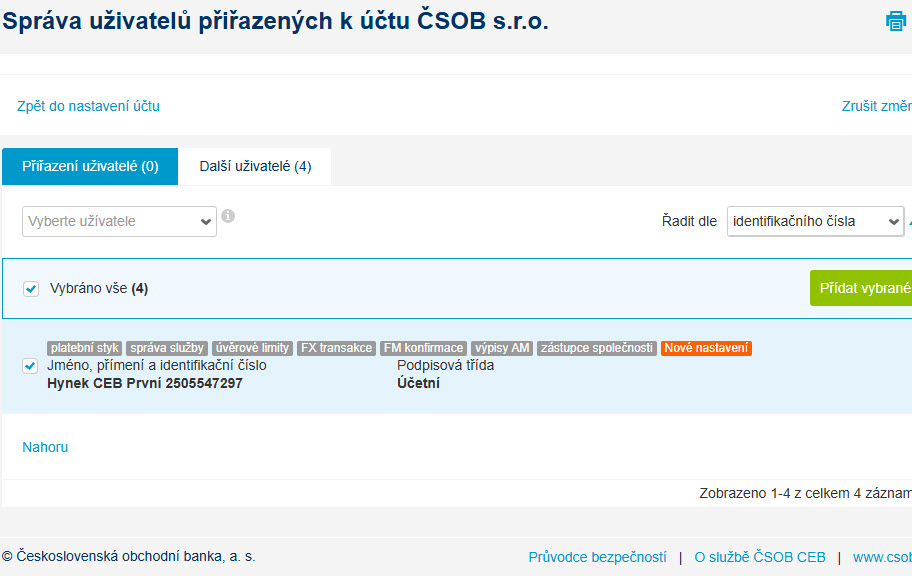Click the 'výpisy AM' tag
Screen dimensions: 912x576
502,348
